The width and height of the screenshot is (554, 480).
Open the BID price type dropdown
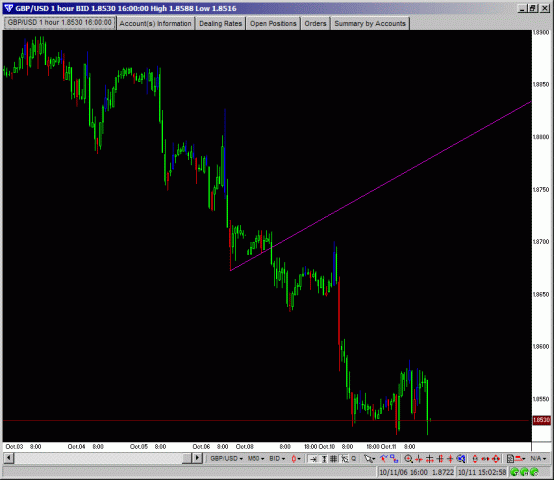pos(277,458)
